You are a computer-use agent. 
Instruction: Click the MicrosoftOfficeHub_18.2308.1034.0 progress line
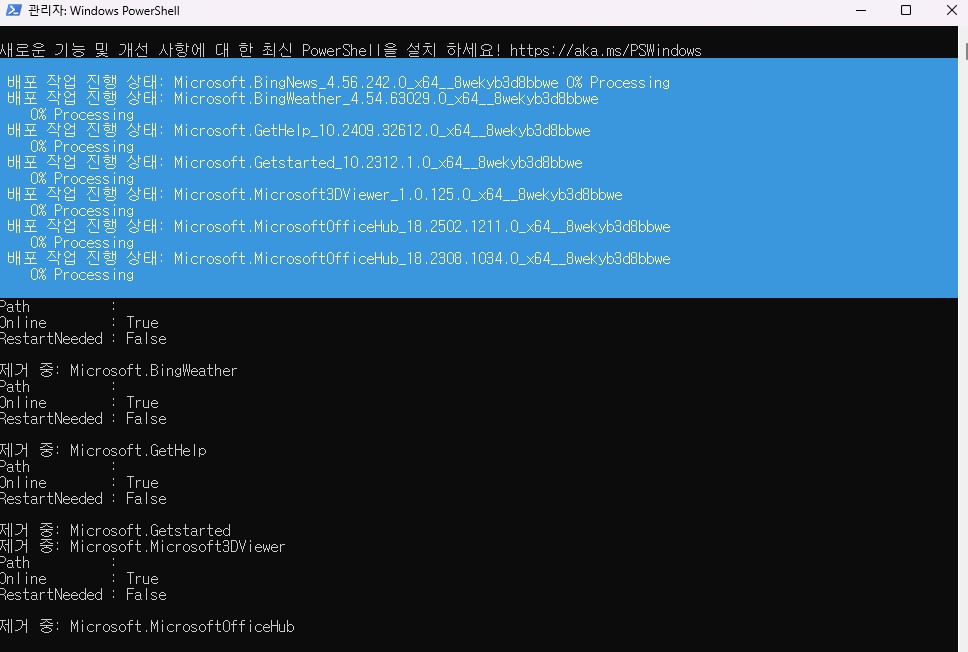pyautogui.click(x=338, y=258)
